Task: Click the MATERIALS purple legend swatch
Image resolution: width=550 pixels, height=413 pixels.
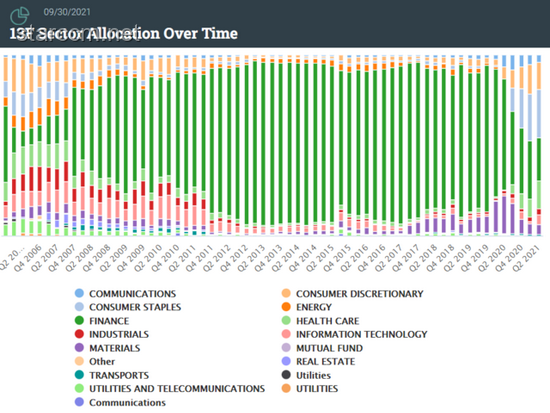Action: tap(80, 348)
